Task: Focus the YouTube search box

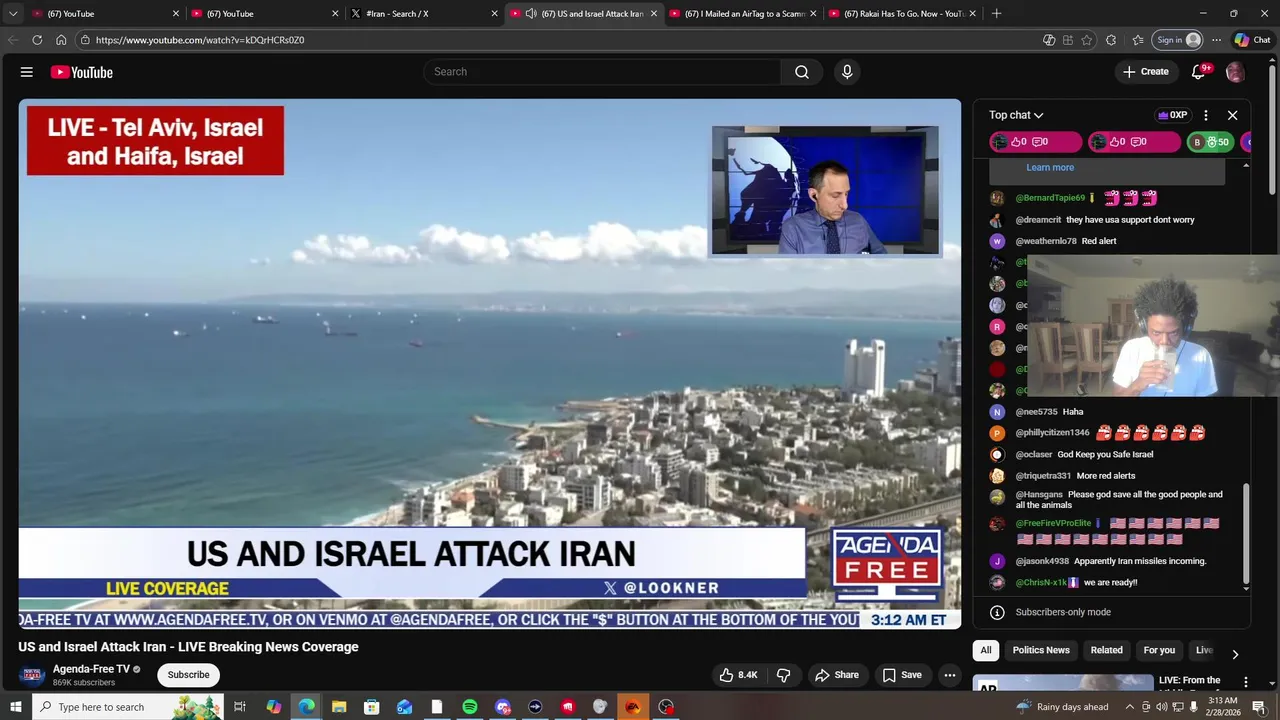Action: point(602,72)
